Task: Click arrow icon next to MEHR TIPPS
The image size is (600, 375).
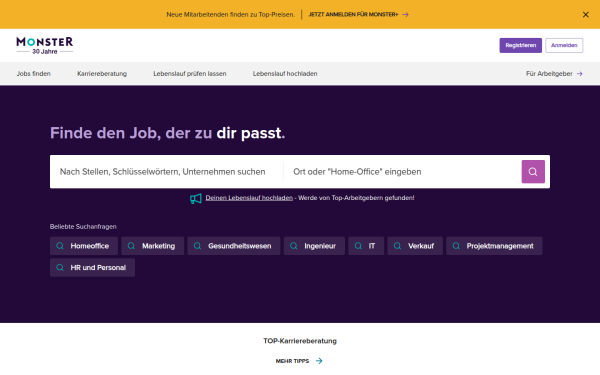Action: [x=319, y=361]
